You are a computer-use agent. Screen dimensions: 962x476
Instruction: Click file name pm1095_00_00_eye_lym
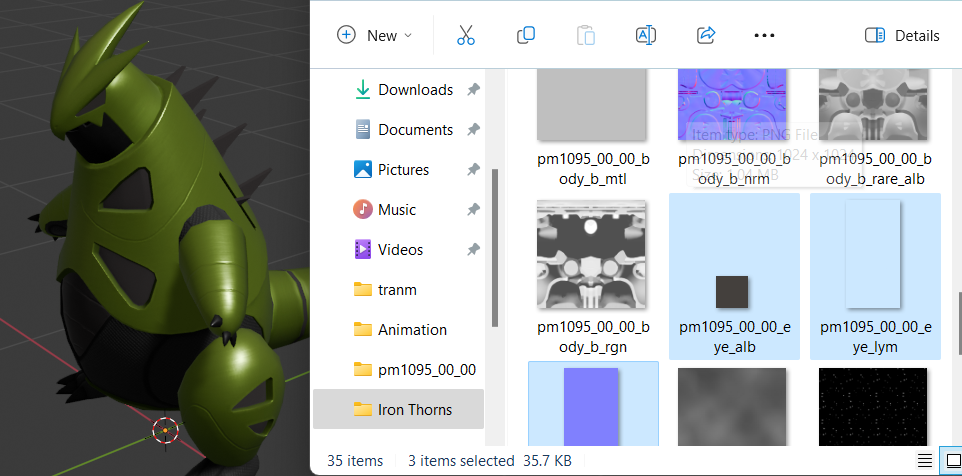point(875,337)
